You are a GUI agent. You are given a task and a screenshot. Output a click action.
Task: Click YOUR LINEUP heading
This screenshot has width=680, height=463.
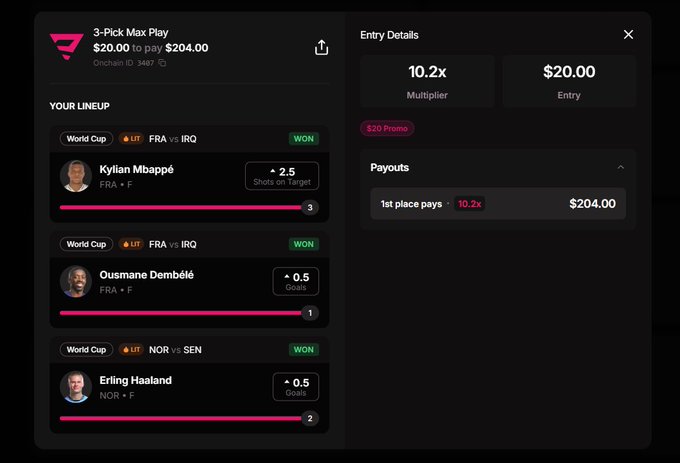click(x=79, y=106)
